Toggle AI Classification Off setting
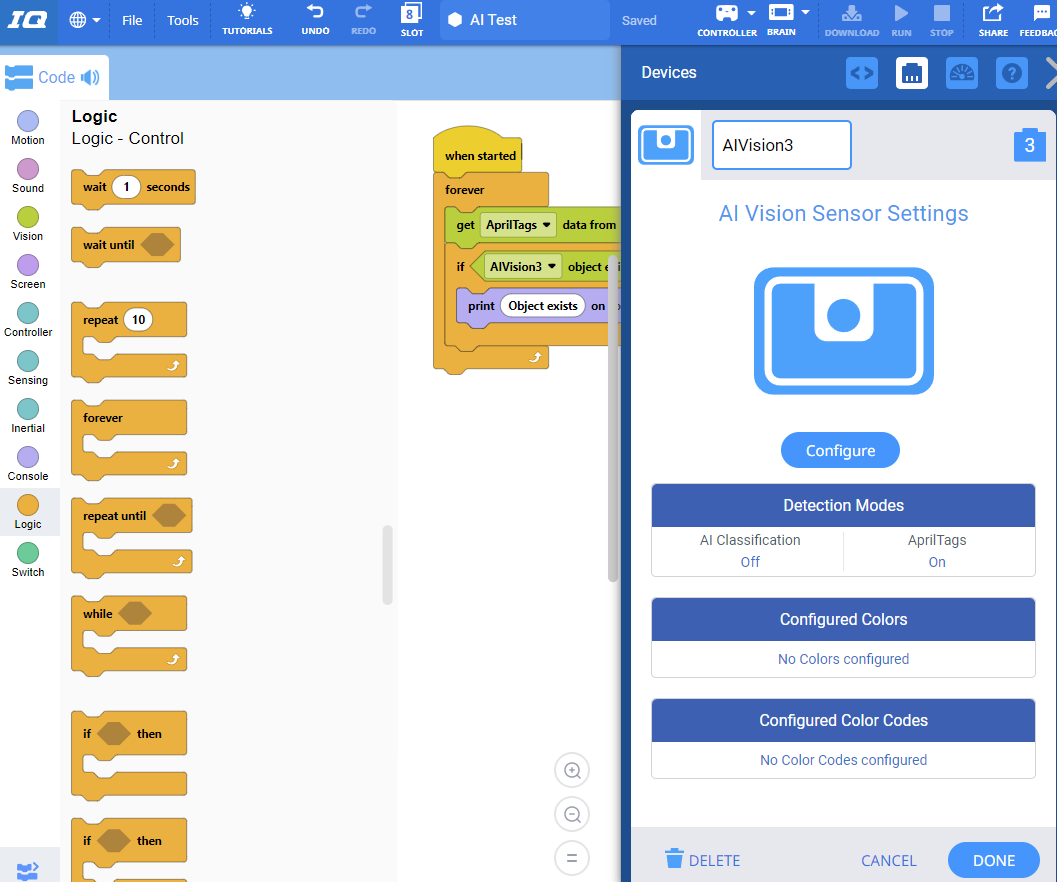Screen dimensions: 1057x882 click(x=750, y=562)
